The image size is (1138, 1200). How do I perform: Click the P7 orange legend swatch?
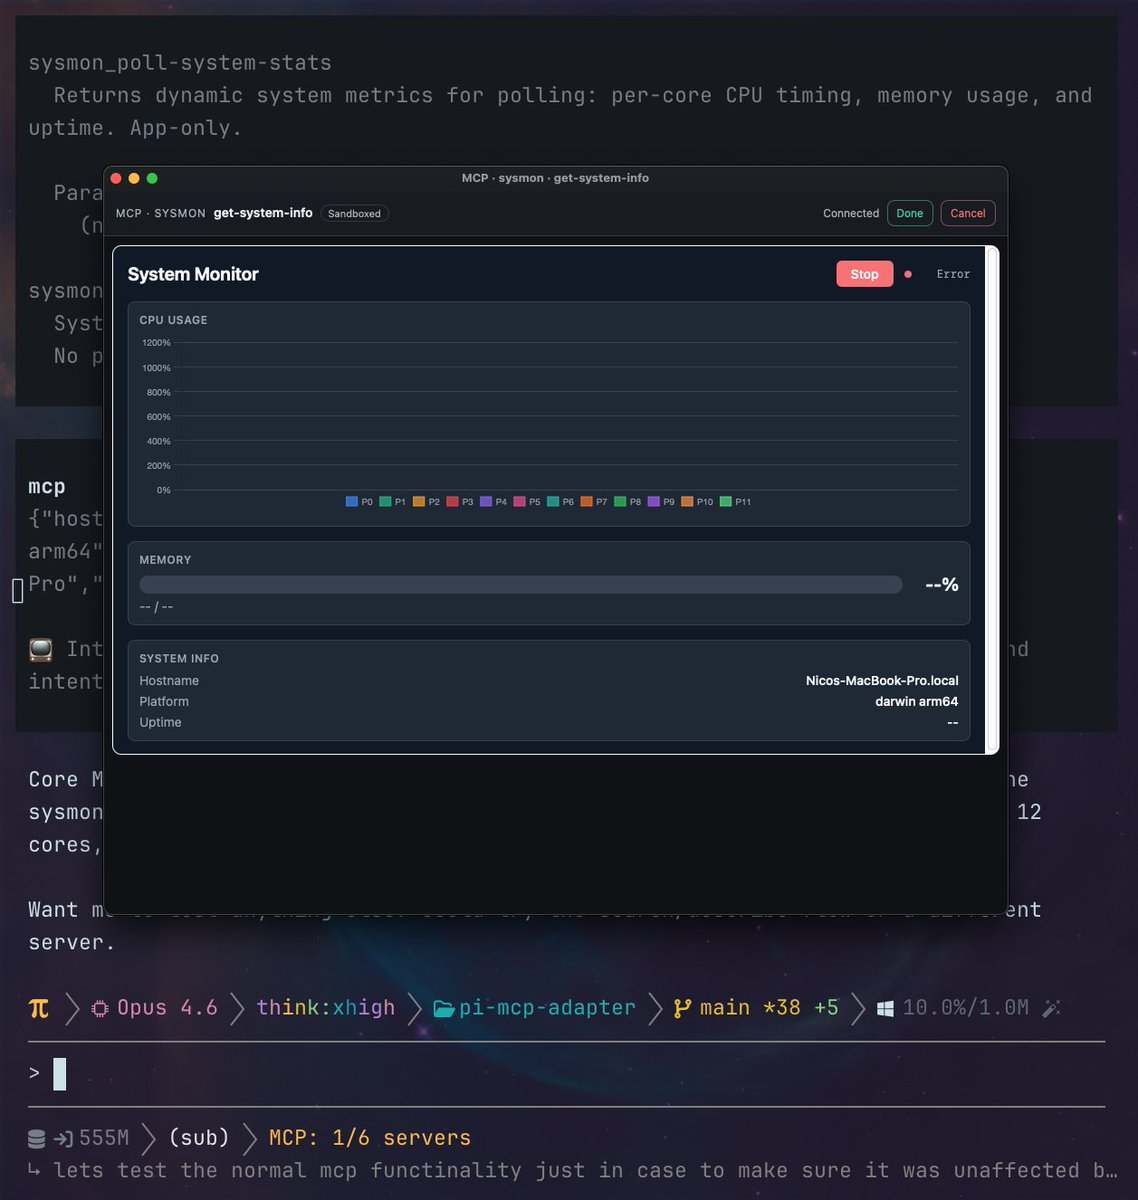coord(587,501)
